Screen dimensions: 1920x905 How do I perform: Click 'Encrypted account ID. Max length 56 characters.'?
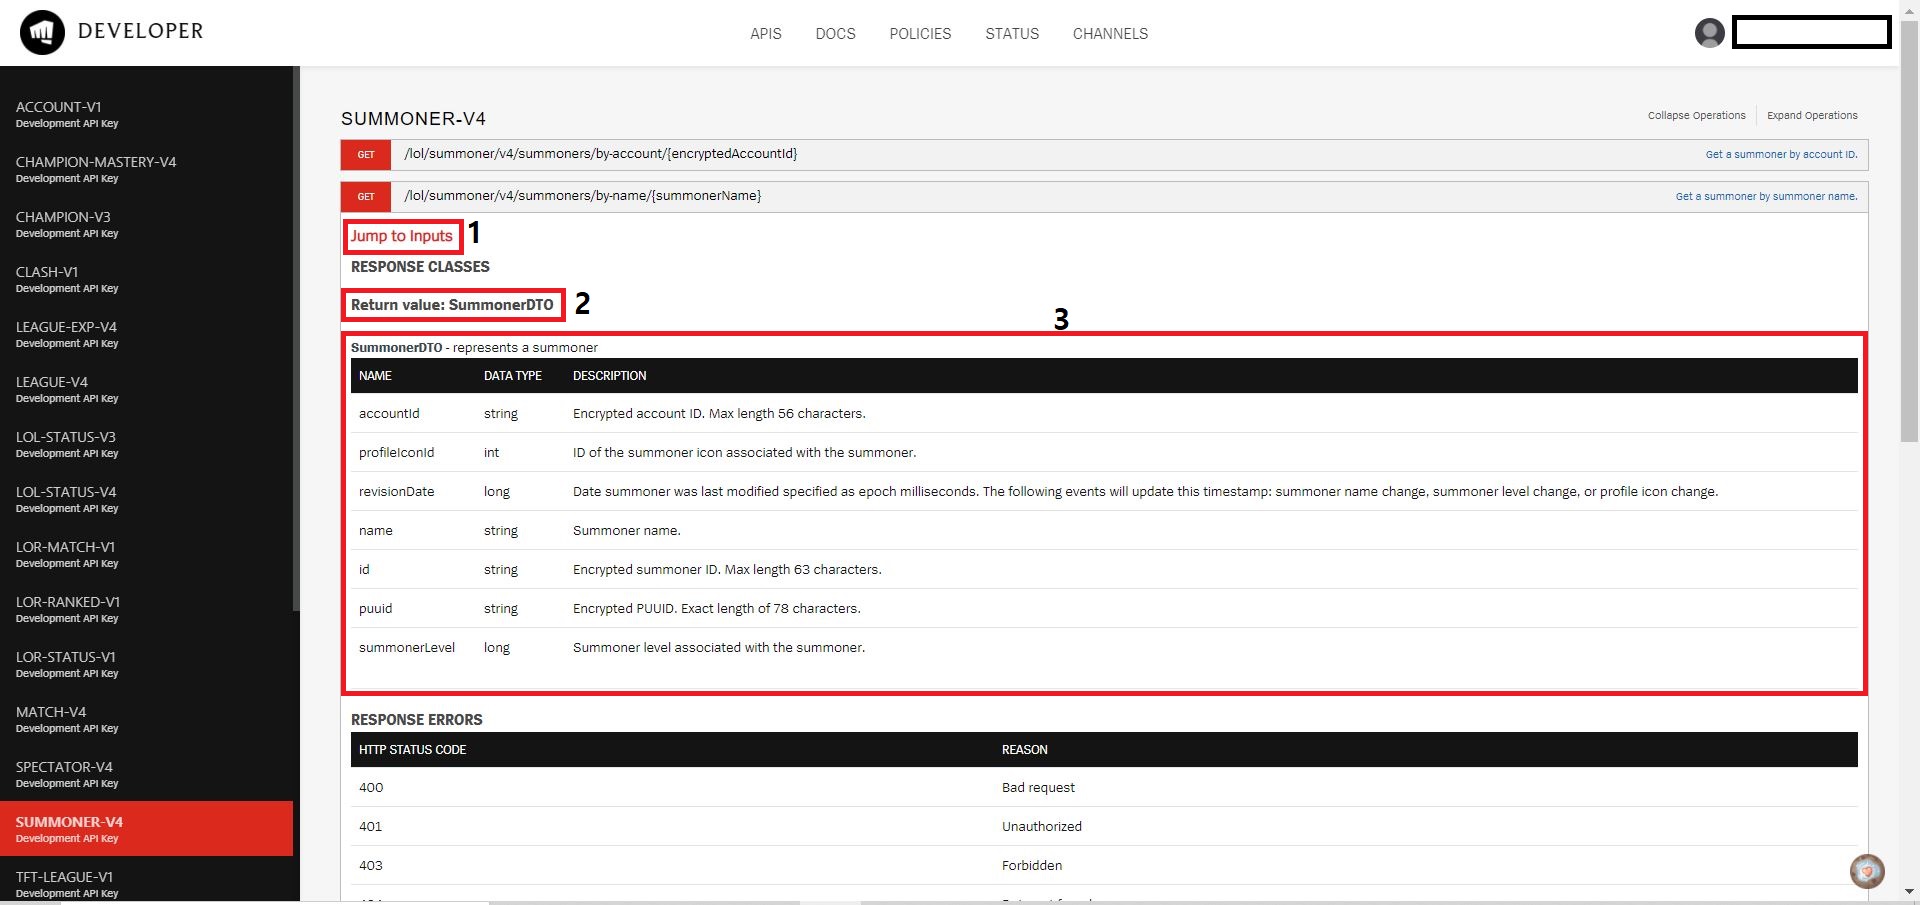click(x=719, y=413)
